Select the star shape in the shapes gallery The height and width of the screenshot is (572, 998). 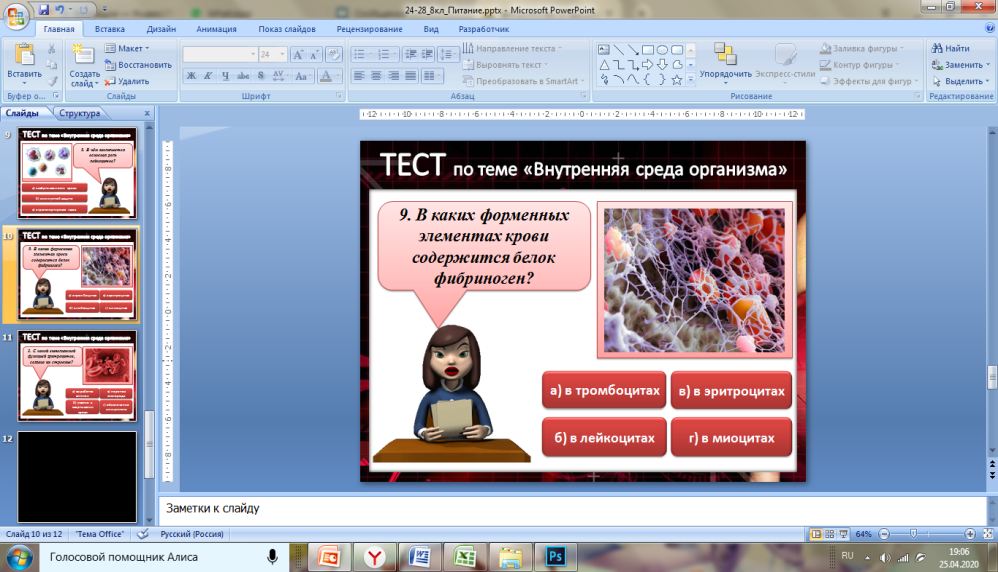click(x=677, y=79)
